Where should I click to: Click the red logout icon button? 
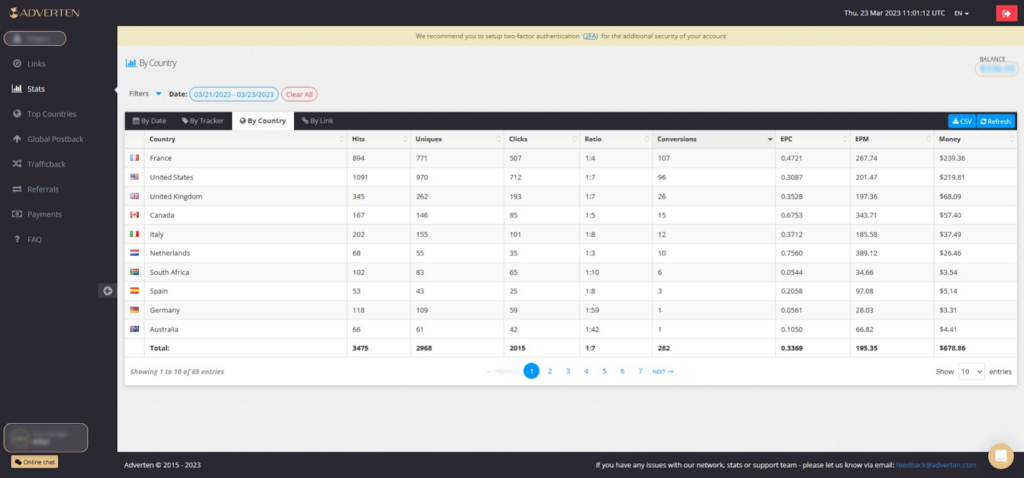coord(1006,13)
